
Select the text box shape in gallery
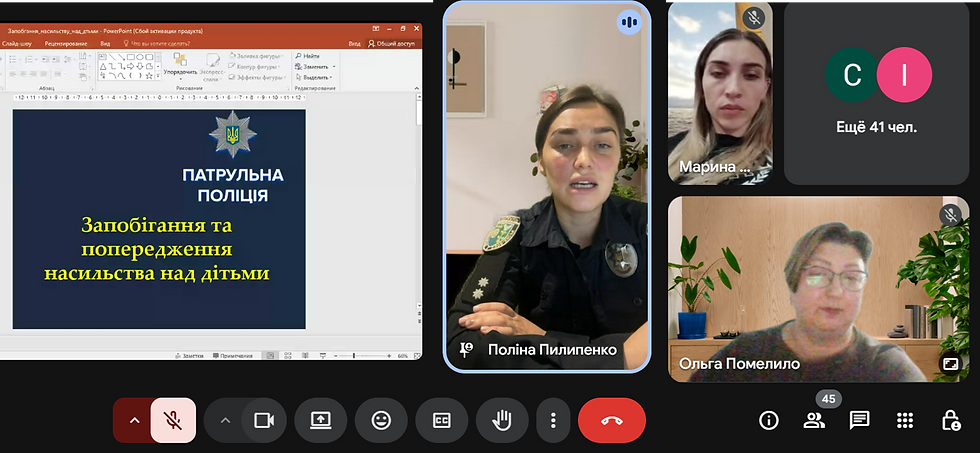(x=103, y=57)
